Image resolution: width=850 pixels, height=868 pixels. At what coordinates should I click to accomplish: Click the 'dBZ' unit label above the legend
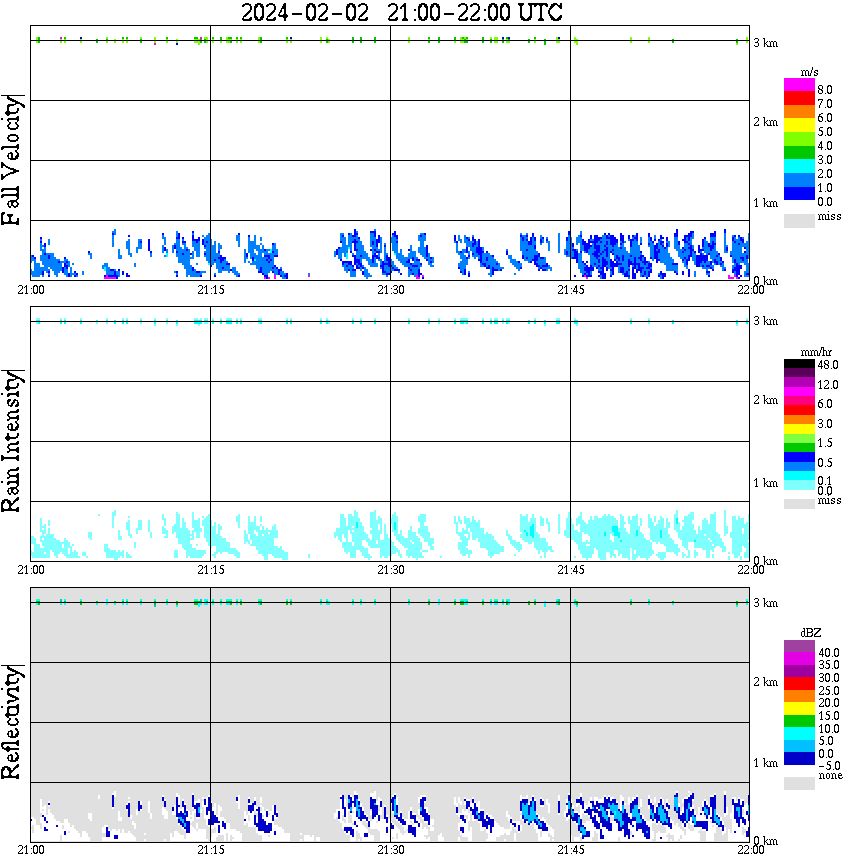811,633
